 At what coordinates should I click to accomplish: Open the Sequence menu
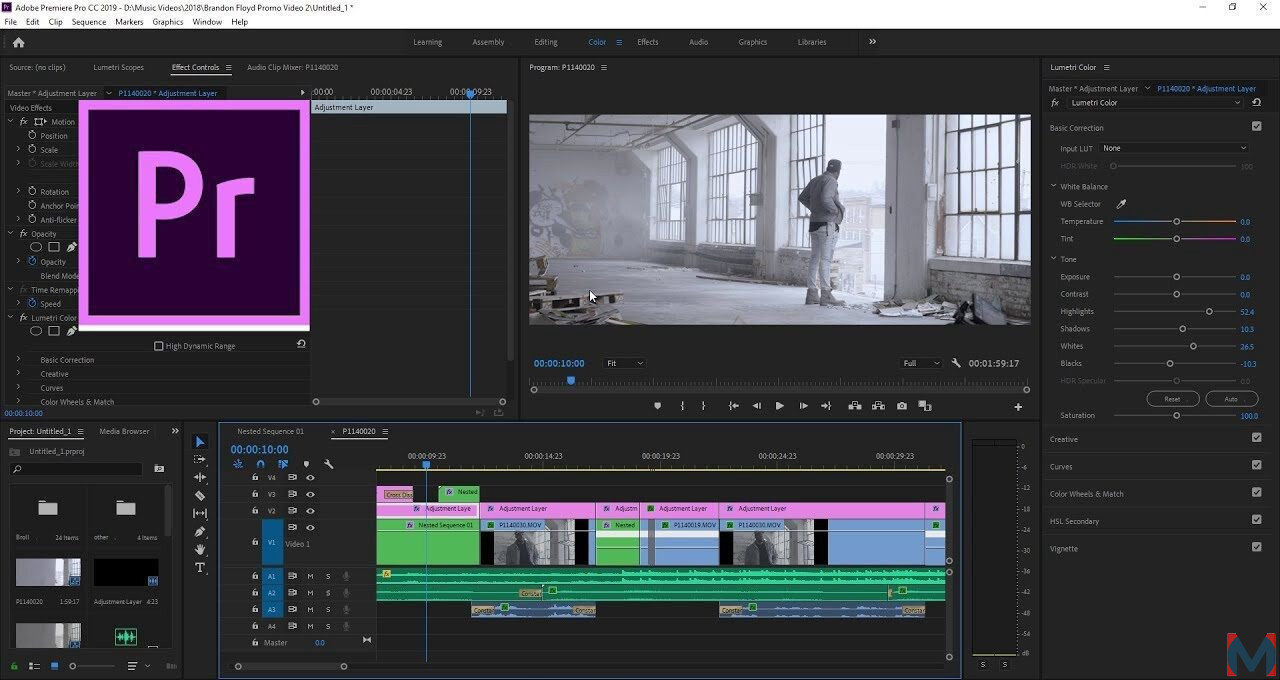(x=89, y=21)
